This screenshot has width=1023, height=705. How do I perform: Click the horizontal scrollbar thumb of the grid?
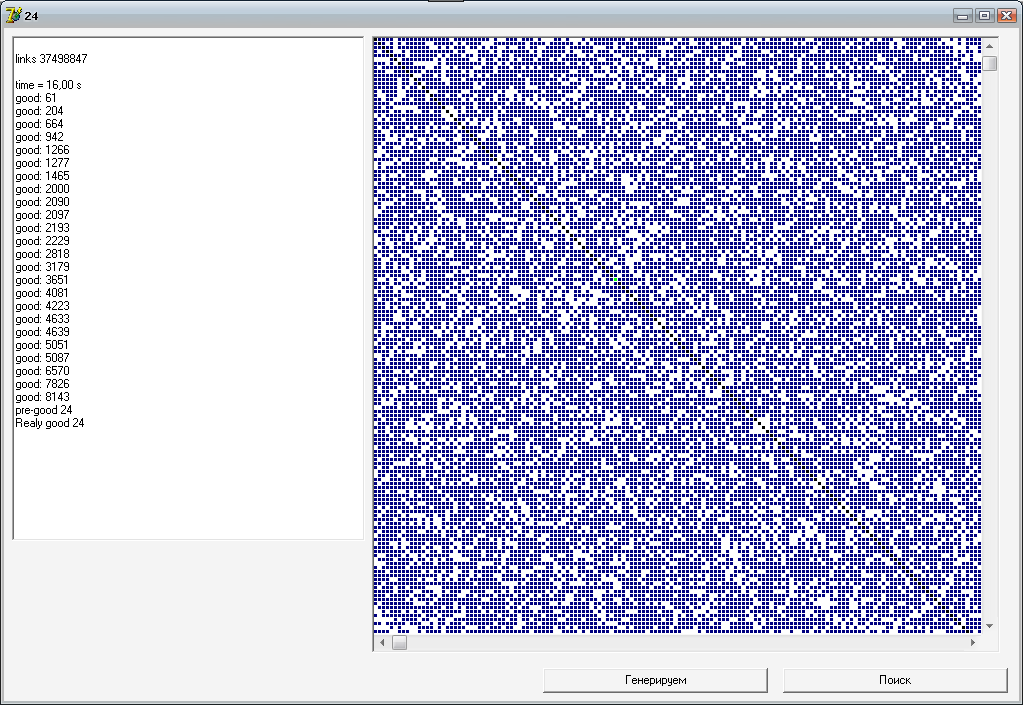[x=399, y=643]
